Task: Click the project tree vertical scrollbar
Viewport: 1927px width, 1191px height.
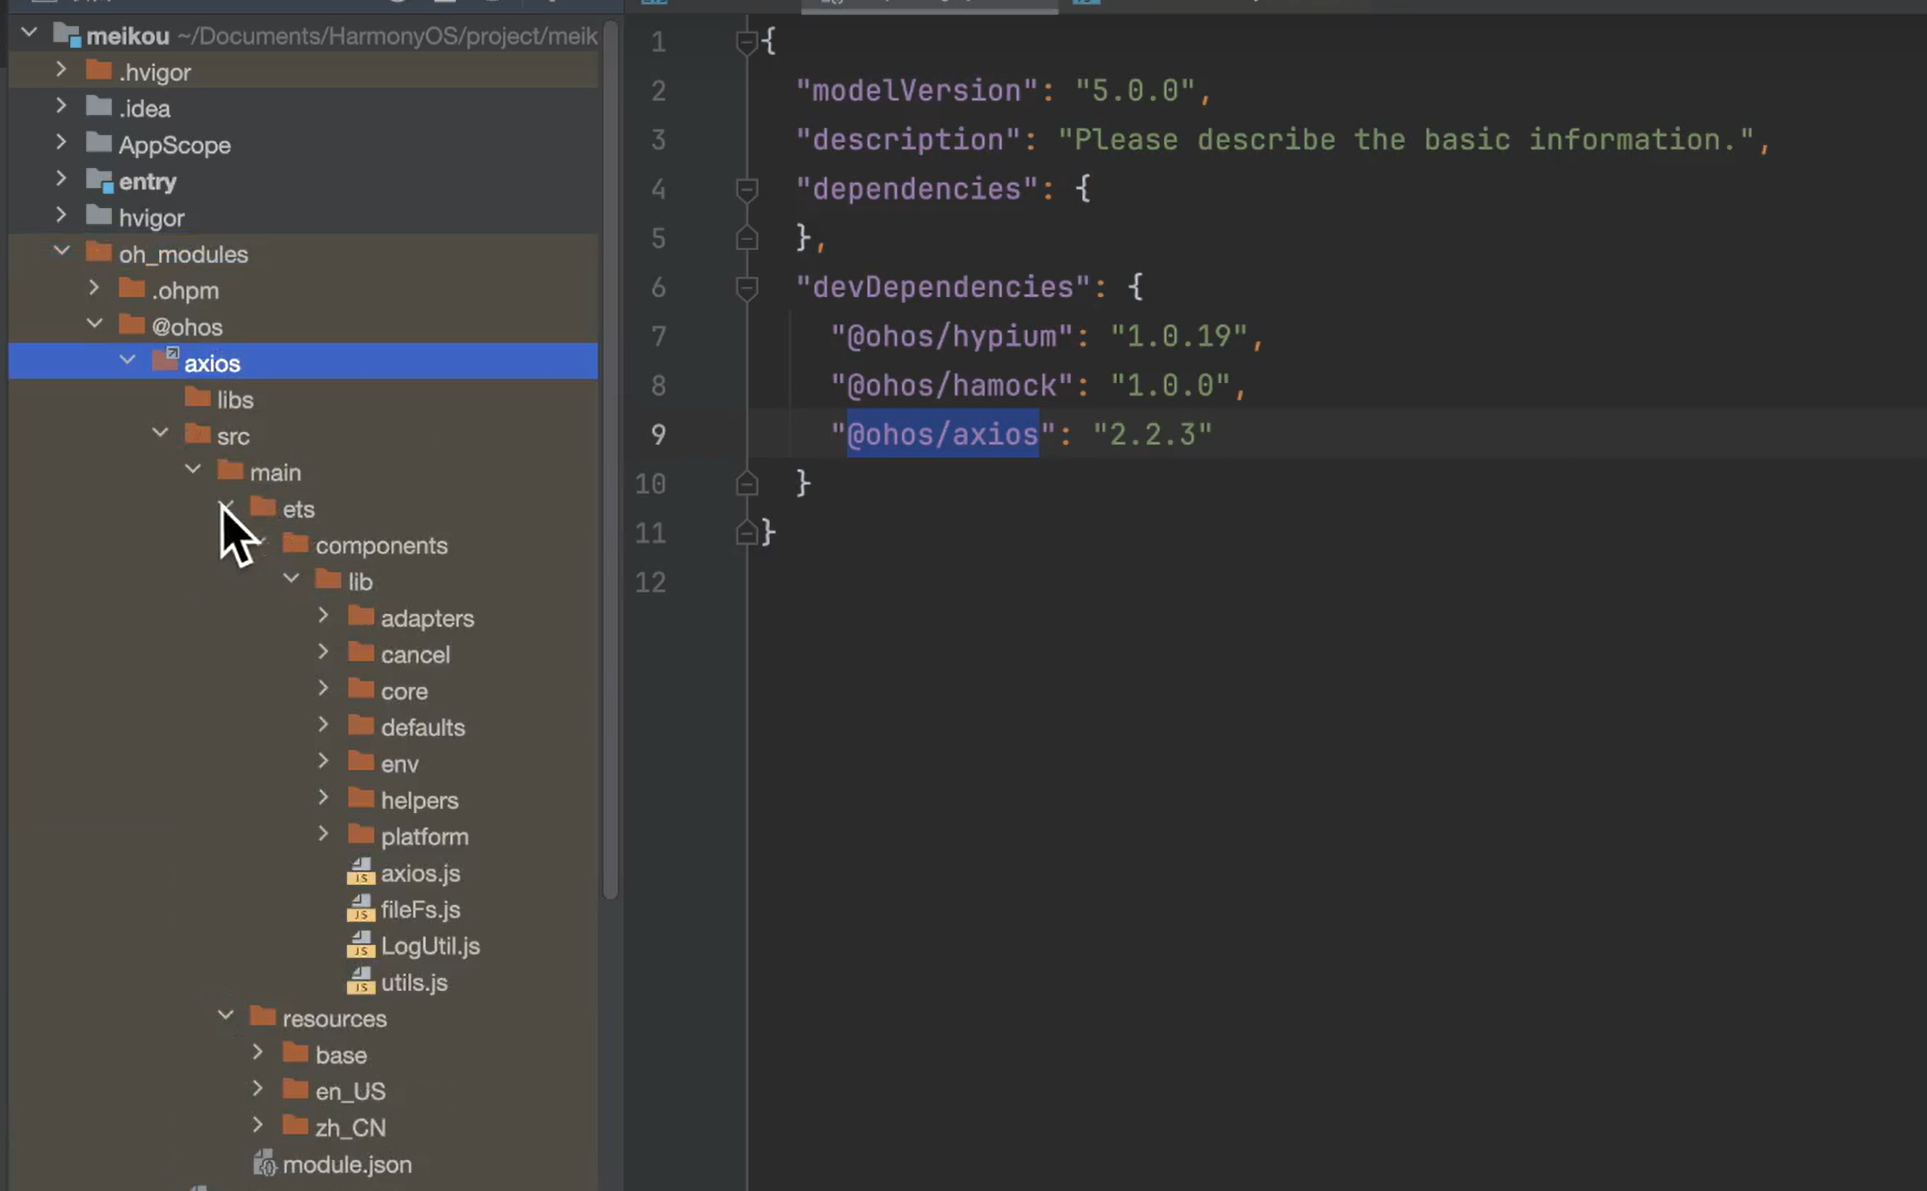Action: (x=610, y=460)
